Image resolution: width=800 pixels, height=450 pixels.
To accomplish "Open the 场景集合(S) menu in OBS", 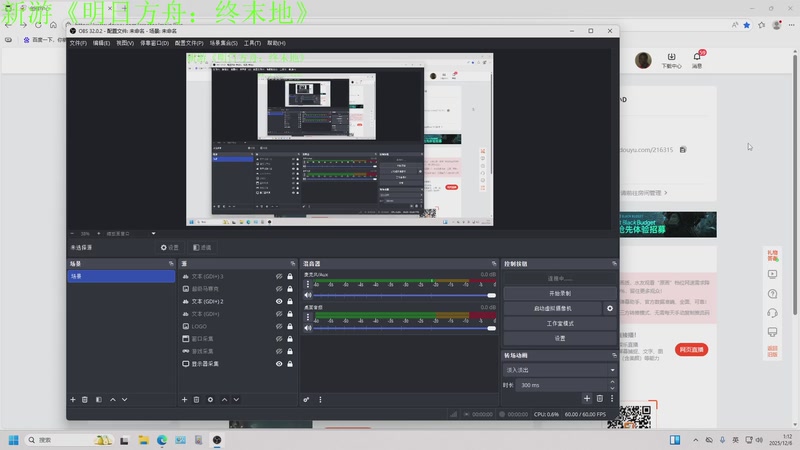I will click(223, 43).
